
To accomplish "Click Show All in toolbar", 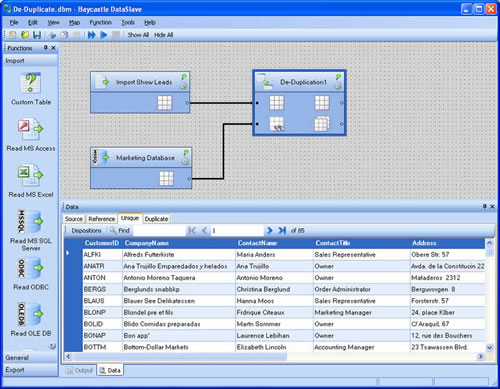I will coord(138,35).
